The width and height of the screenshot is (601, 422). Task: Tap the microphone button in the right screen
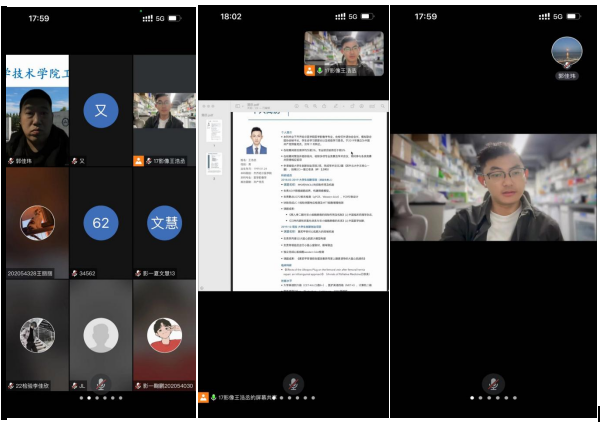491,384
